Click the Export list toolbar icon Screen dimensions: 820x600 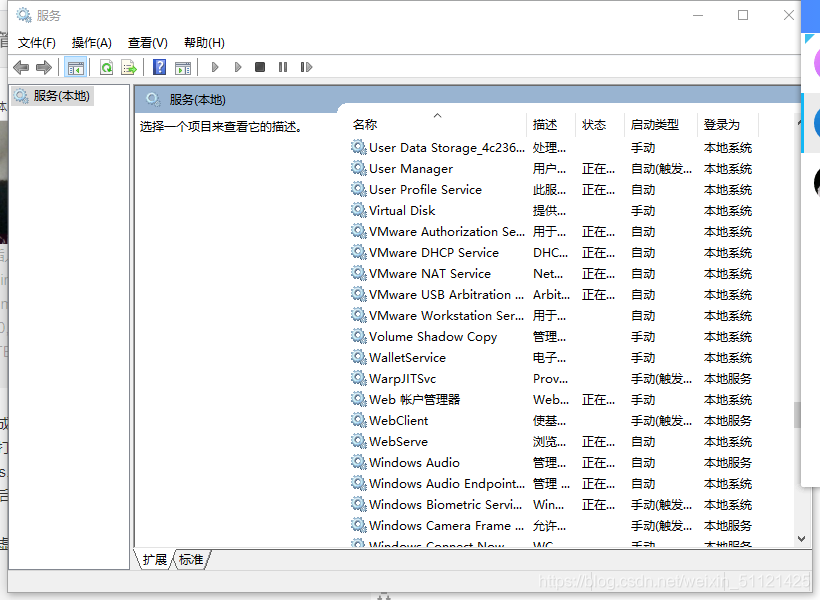pos(129,67)
